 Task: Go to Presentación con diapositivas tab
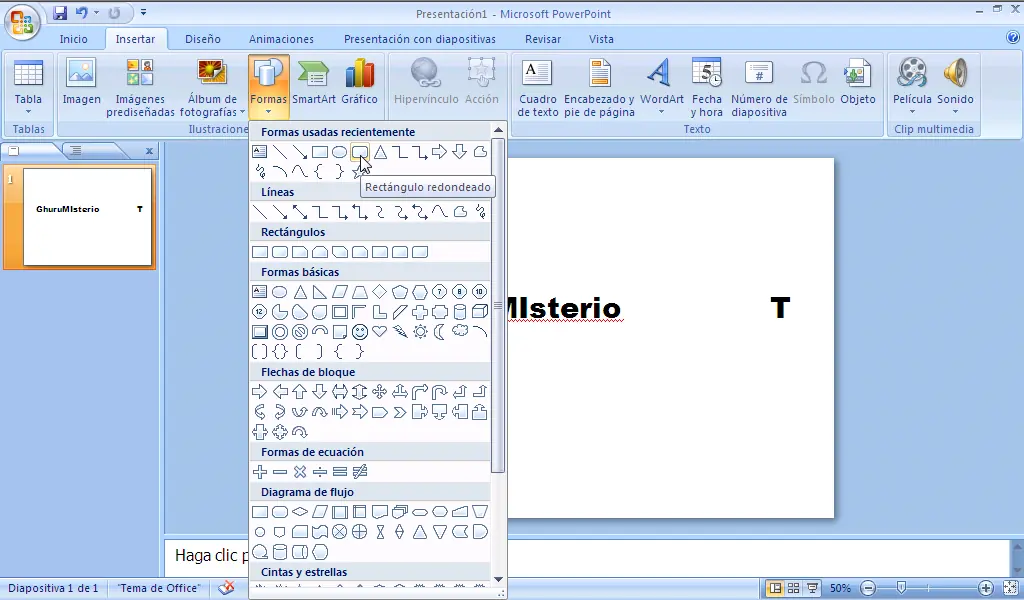420,39
